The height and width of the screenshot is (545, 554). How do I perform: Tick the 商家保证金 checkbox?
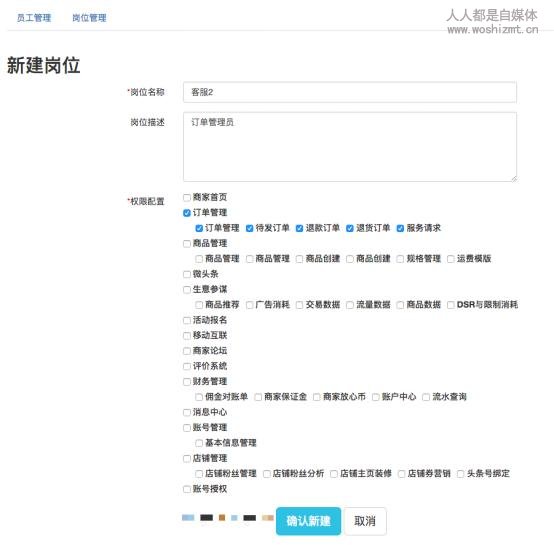(x=258, y=397)
